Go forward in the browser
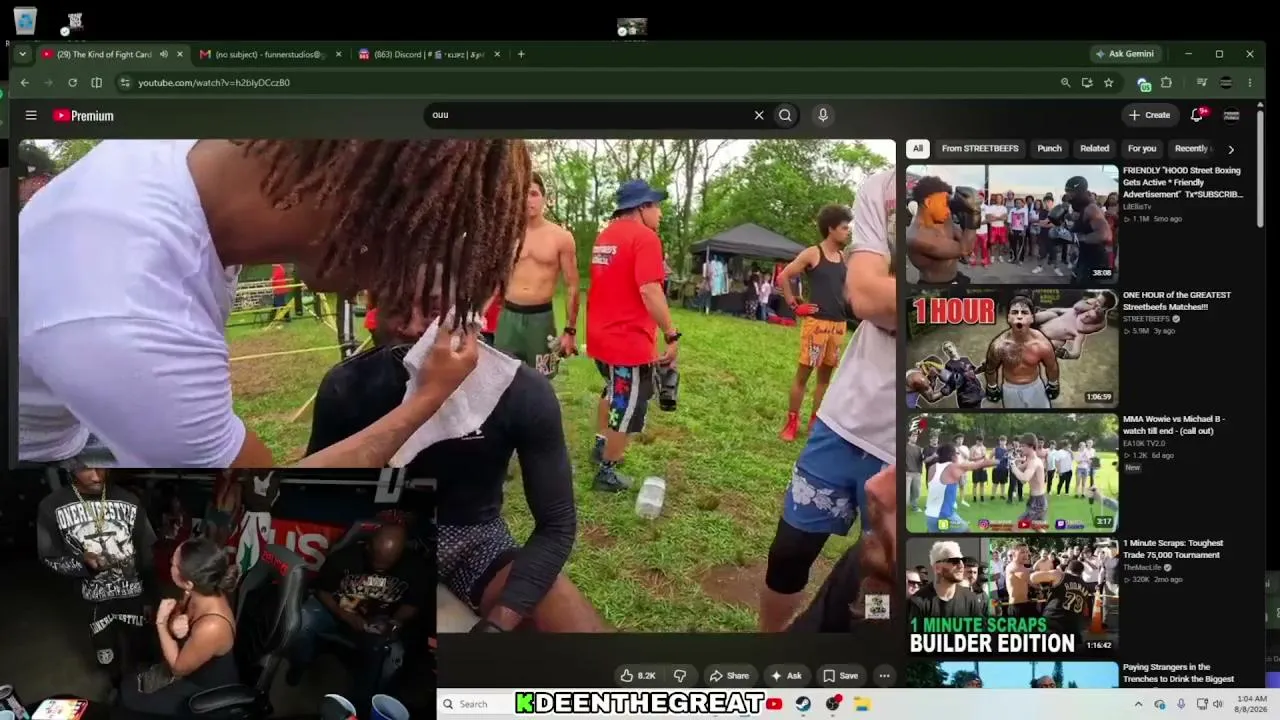This screenshot has width=1280, height=720. tap(48, 83)
